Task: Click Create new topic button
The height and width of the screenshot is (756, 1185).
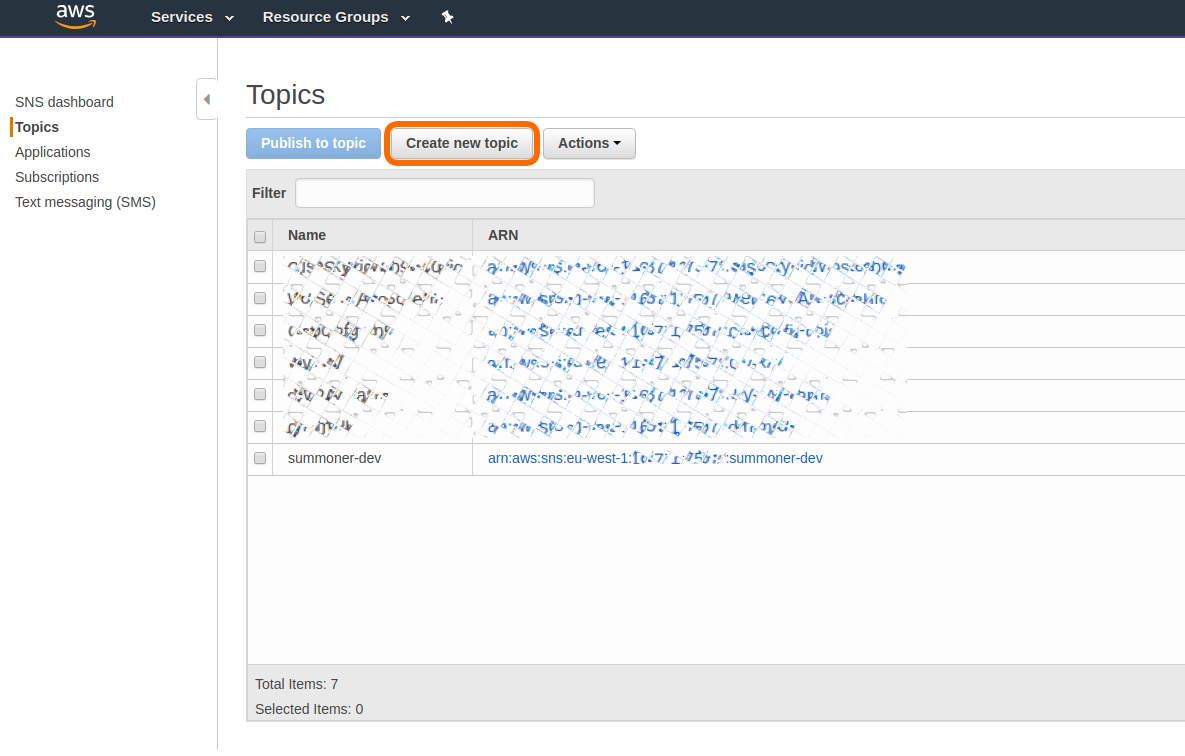Action: pos(462,143)
